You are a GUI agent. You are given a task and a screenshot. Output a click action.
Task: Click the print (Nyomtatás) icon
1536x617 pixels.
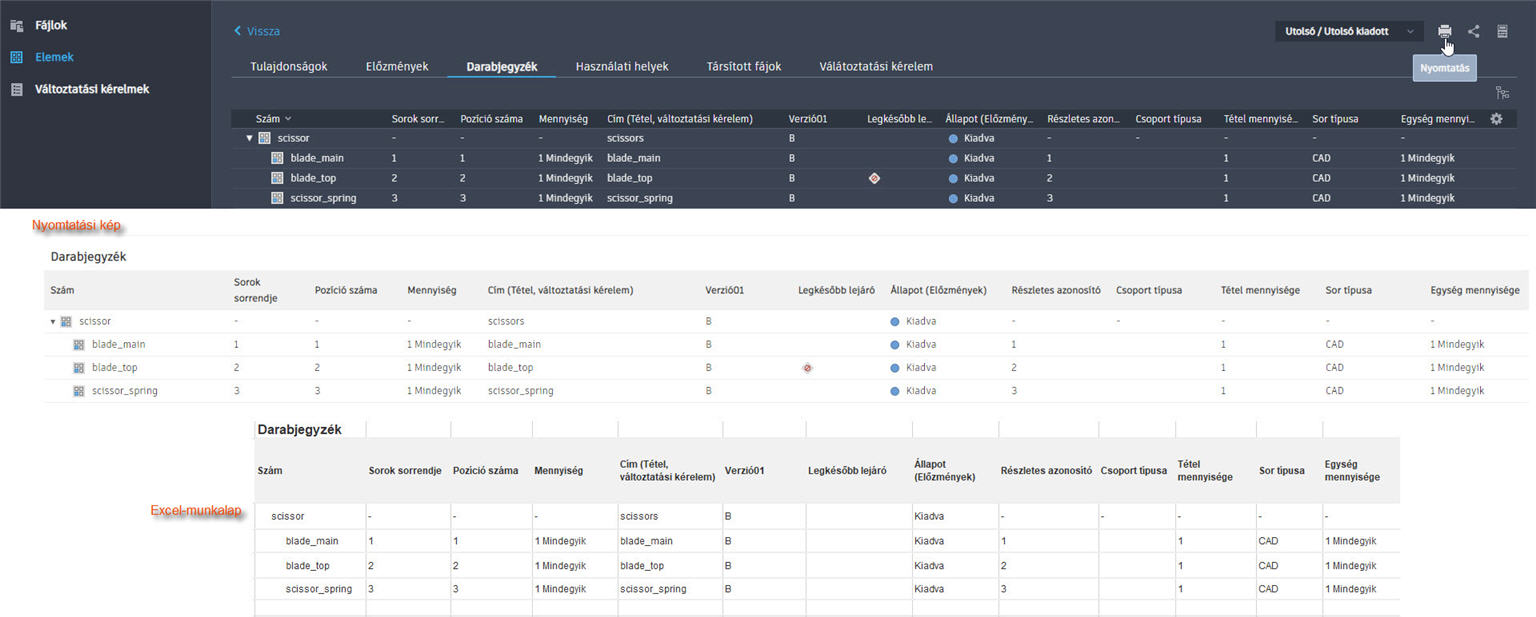point(1444,31)
